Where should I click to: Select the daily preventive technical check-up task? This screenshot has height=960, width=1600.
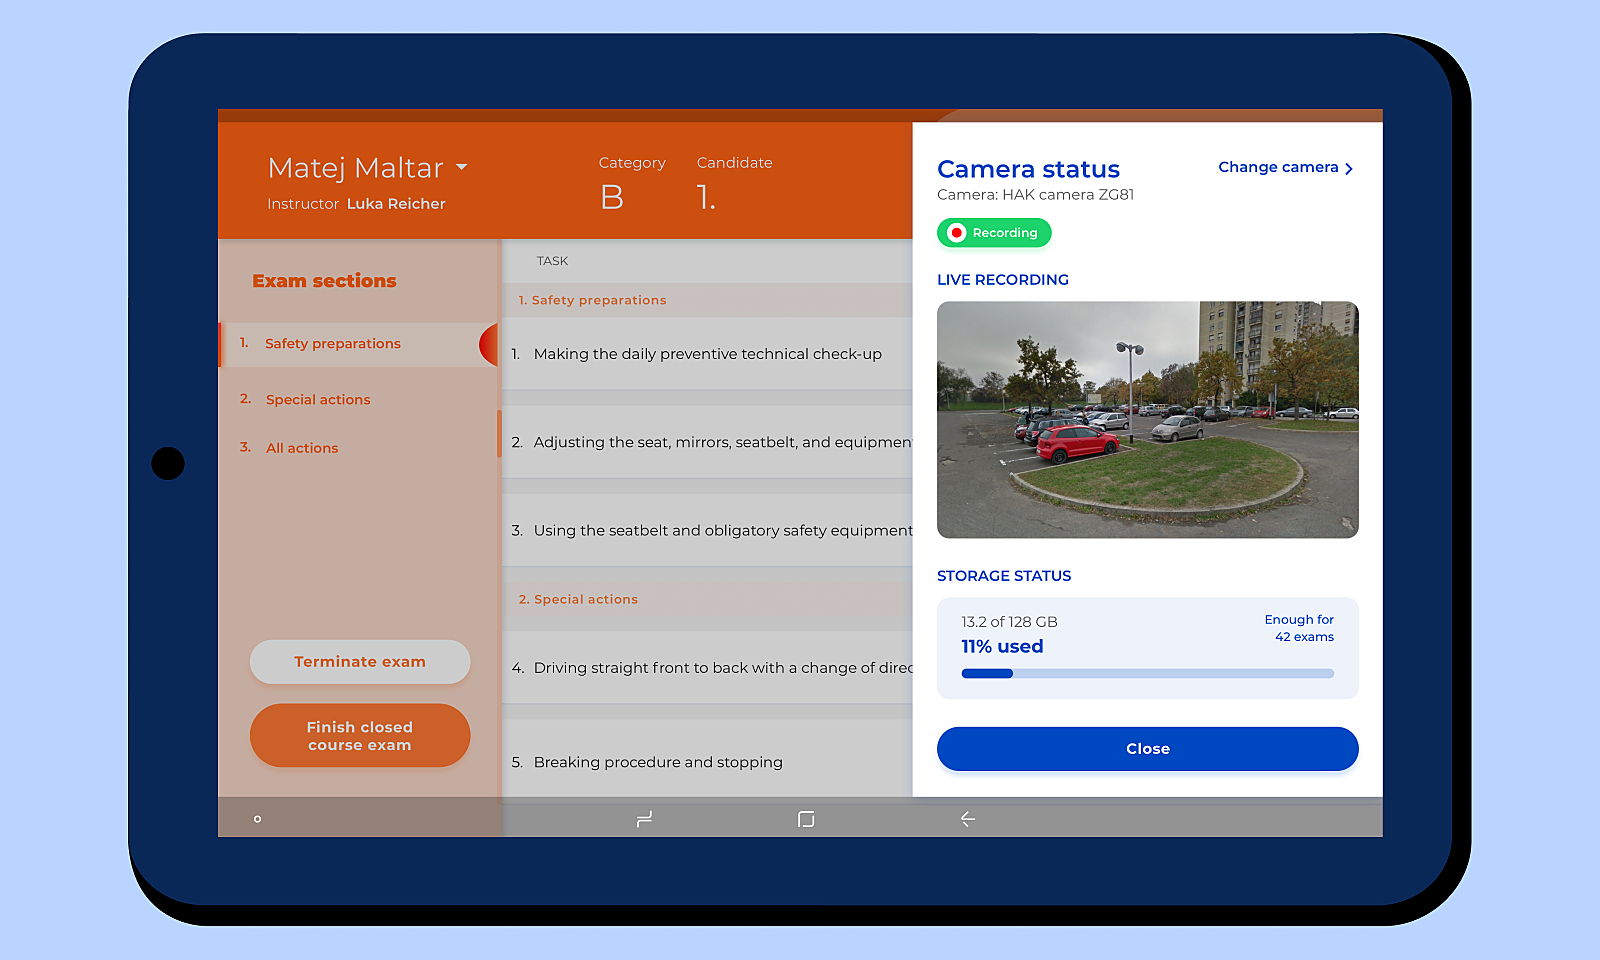coord(707,354)
